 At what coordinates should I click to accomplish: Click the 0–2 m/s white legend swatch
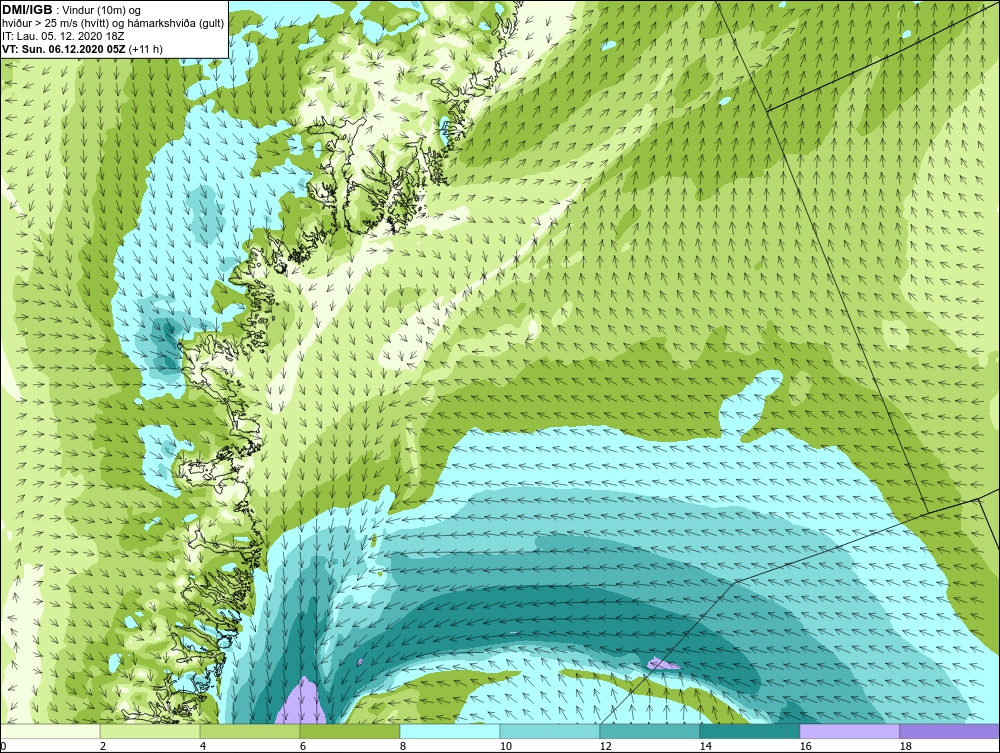pos(50,731)
